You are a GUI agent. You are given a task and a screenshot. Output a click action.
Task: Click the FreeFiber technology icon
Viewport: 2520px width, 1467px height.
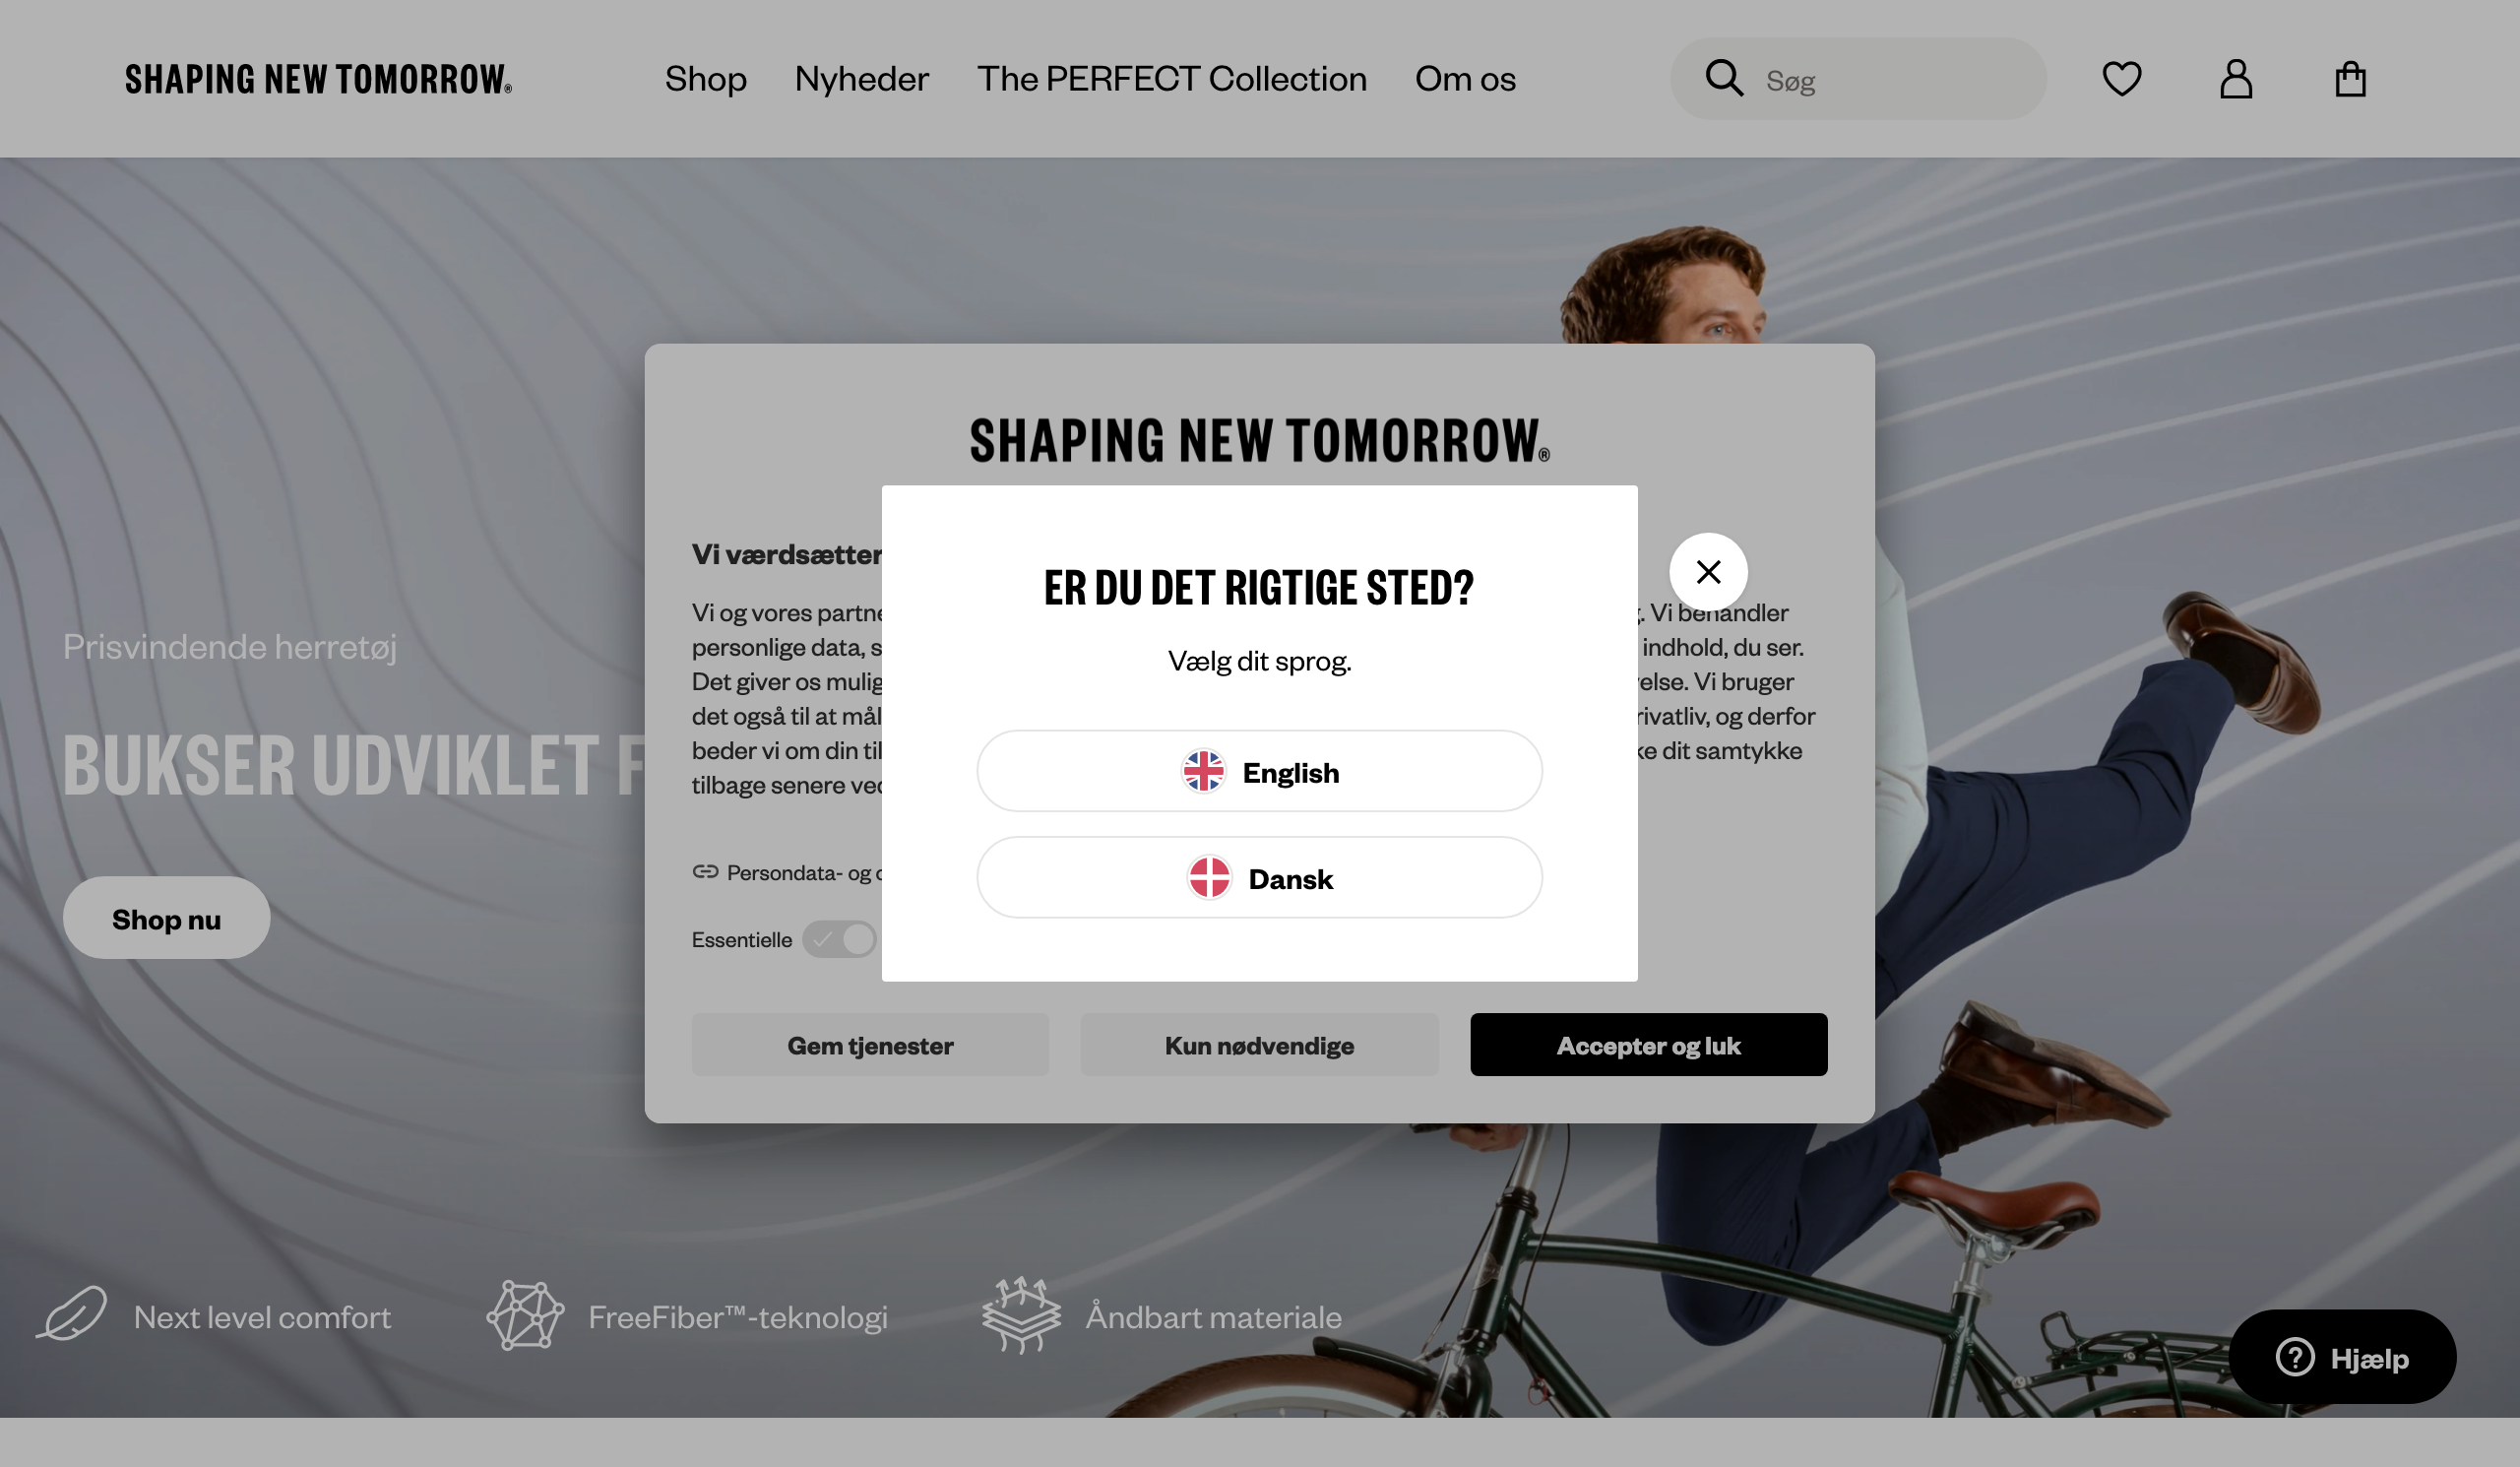525,1316
